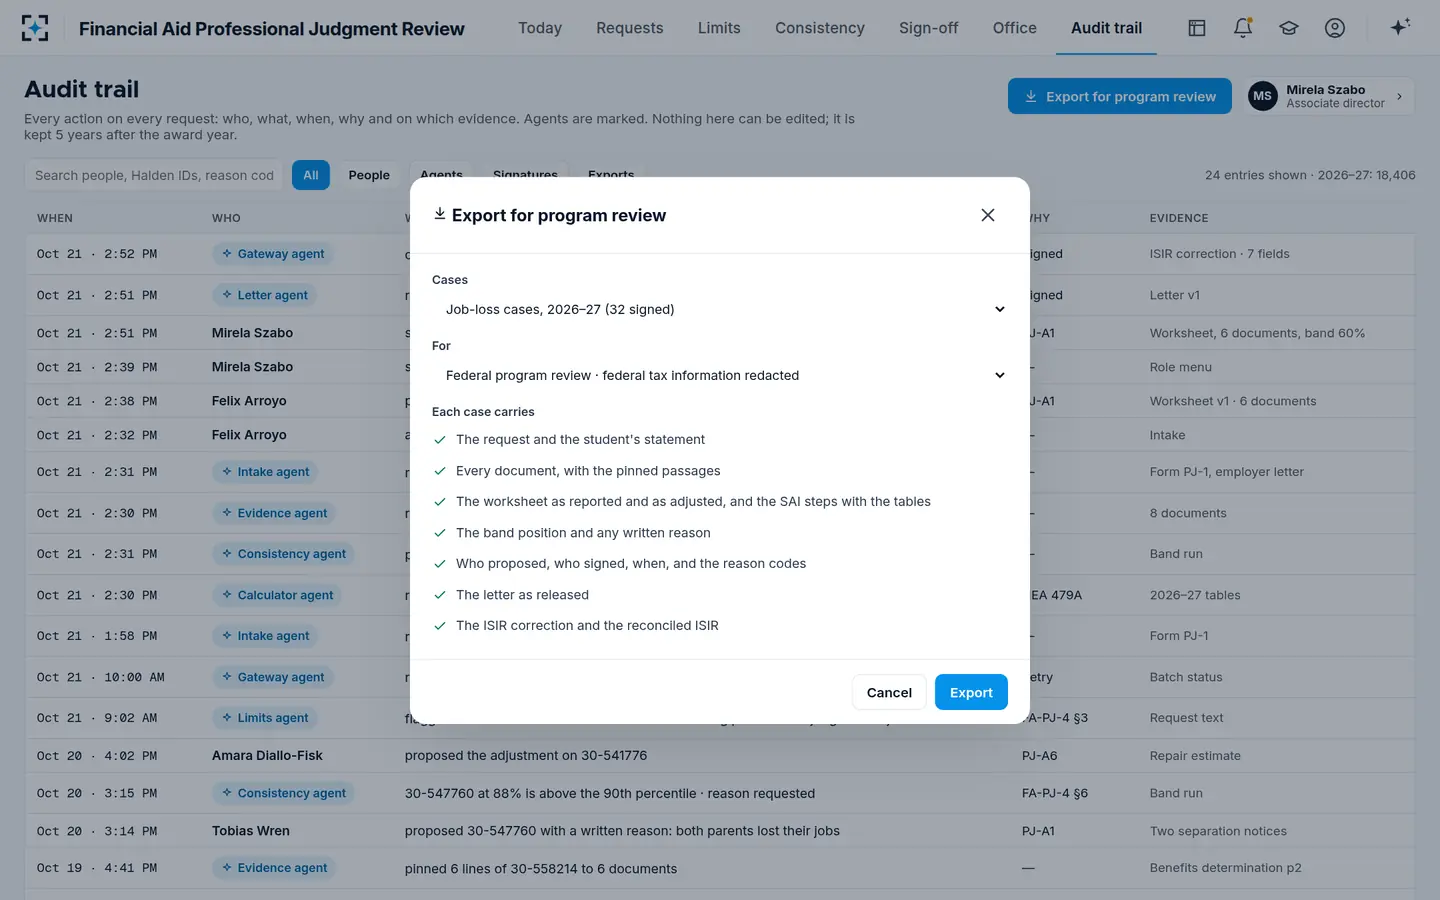Open the Consistency tab
Screen dimensions: 1440x900
[820, 28]
